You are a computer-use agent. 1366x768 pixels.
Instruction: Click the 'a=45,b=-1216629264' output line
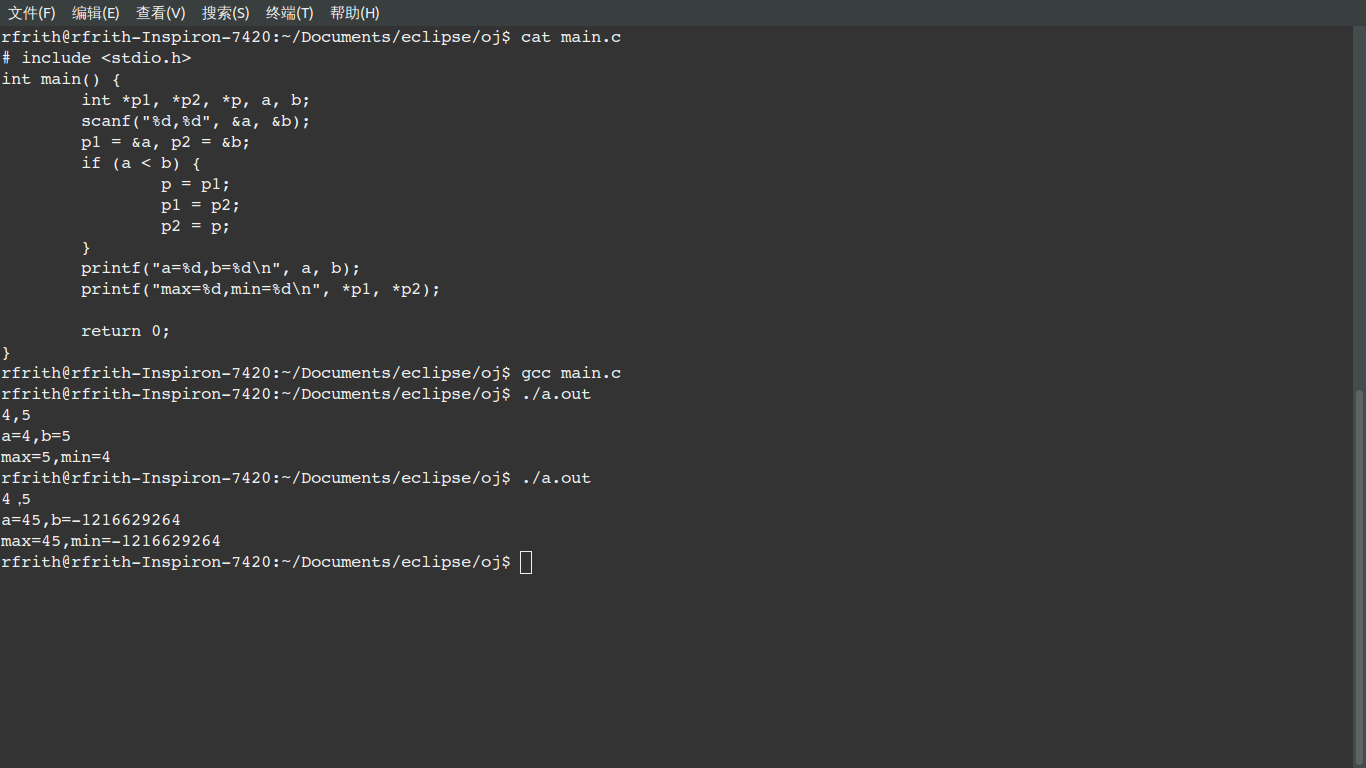[91, 520]
